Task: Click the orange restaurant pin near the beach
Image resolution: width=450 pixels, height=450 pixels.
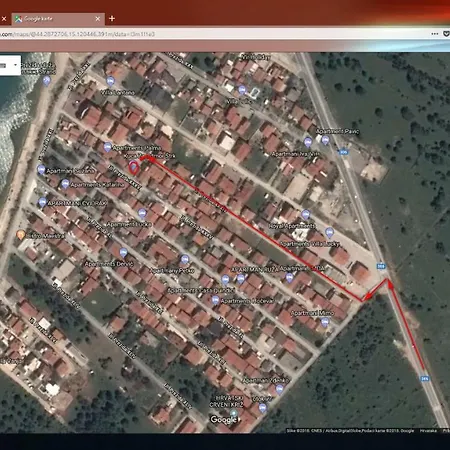Action: pos(21,235)
